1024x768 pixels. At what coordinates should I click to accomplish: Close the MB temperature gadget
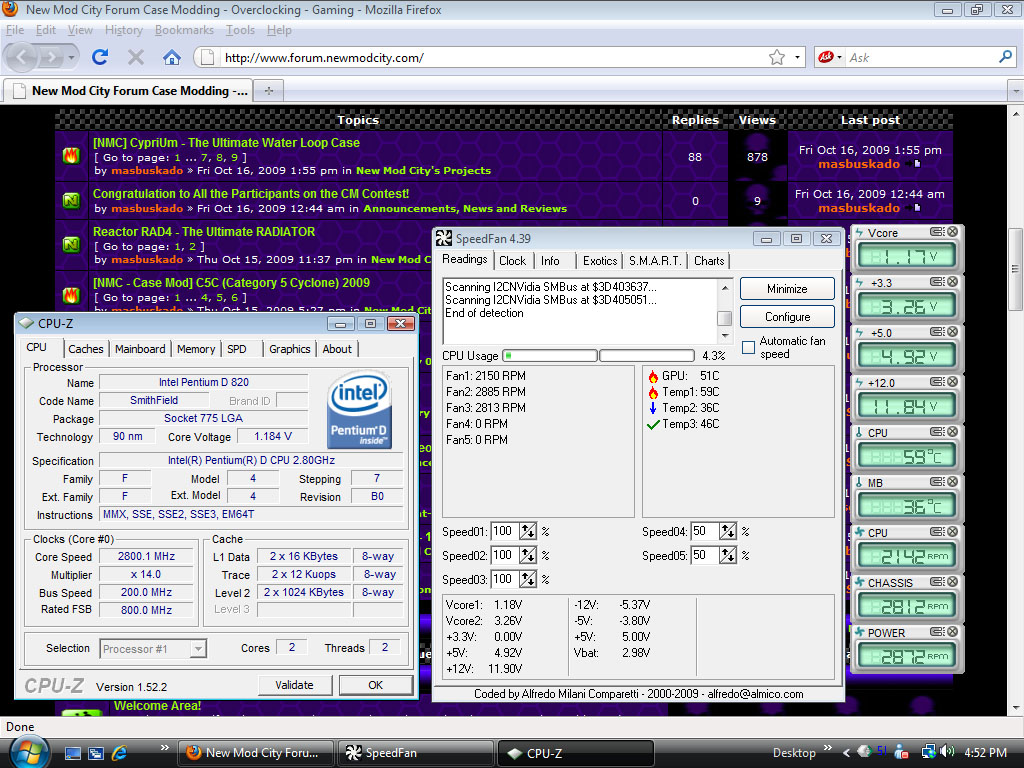[x=952, y=482]
